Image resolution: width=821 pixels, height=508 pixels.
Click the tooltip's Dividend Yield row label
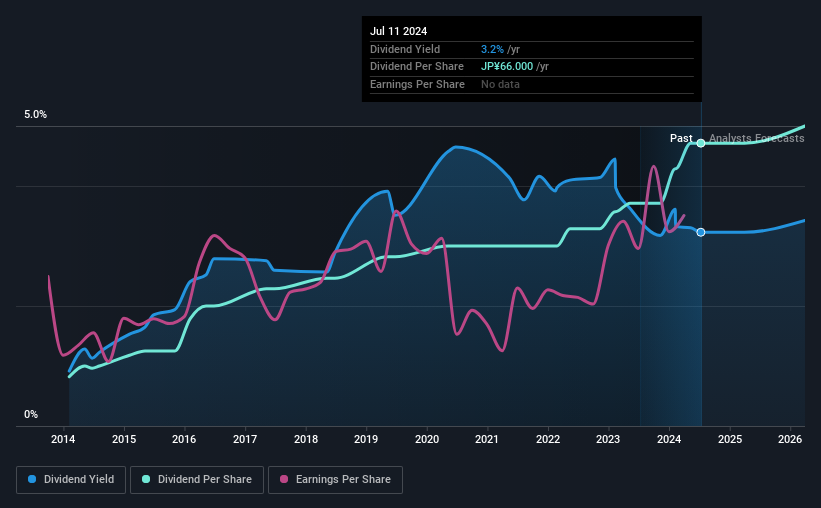point(405,49)
